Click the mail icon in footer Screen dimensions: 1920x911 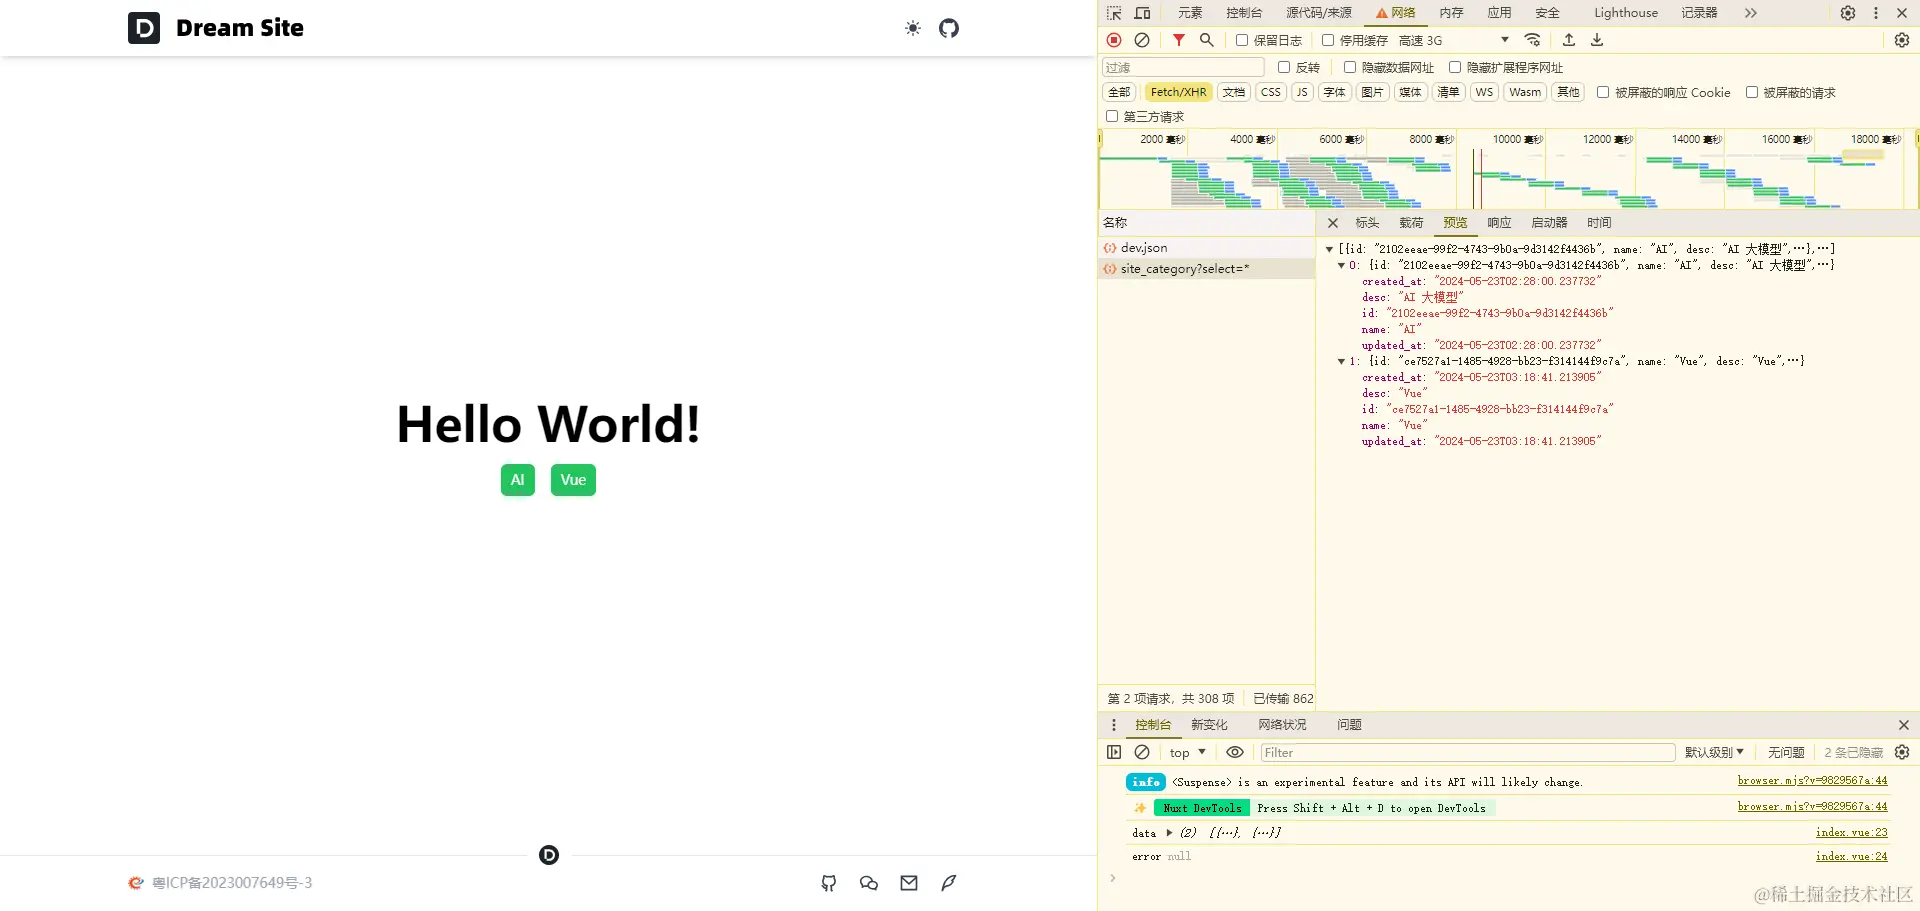tap(909, 883)
